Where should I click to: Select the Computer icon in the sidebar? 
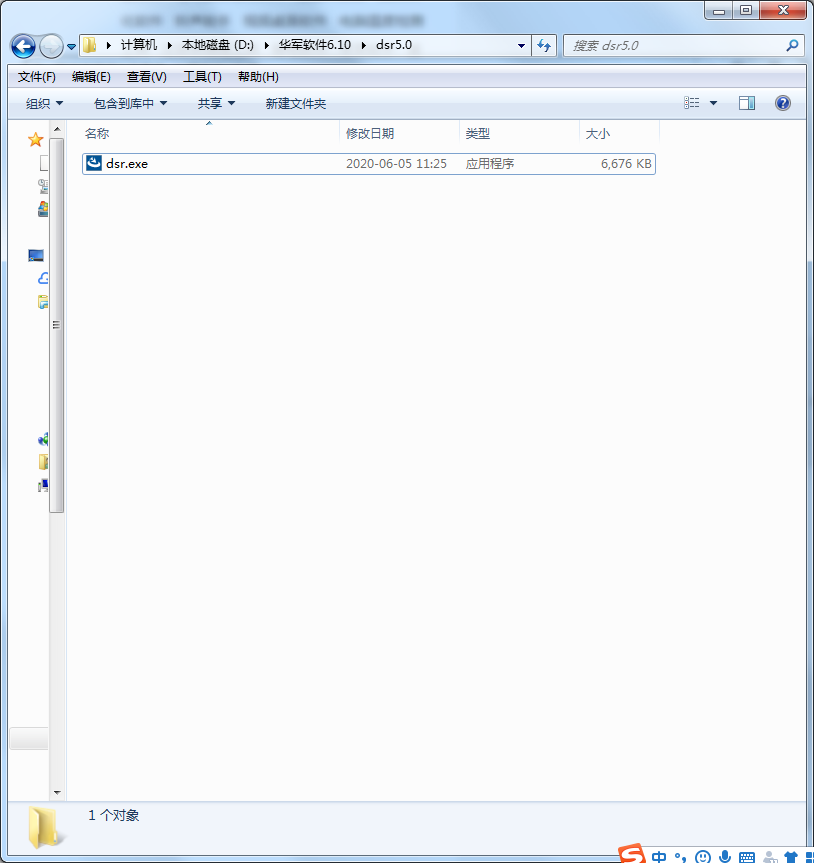click(x=36, y=254)
